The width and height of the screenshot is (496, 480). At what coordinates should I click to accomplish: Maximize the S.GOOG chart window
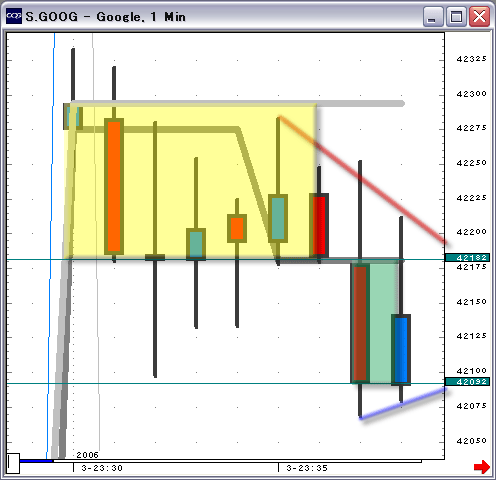click(456, 16)
